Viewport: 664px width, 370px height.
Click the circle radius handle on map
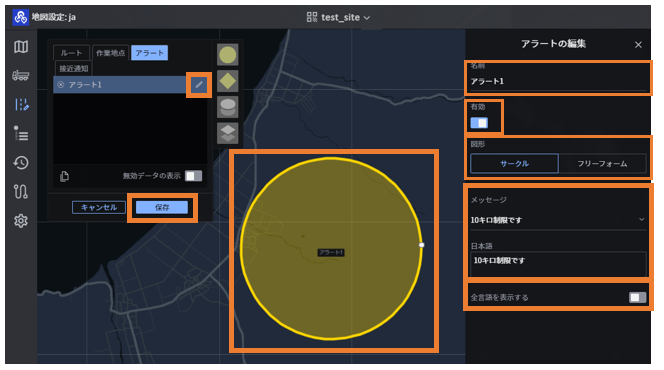point(421,245)
